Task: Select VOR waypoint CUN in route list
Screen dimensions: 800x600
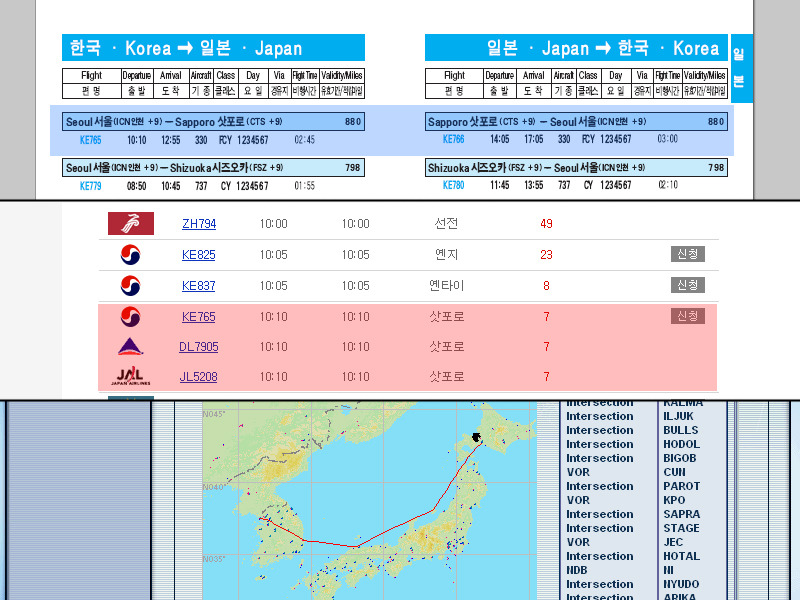Action: tap(674, 472)
